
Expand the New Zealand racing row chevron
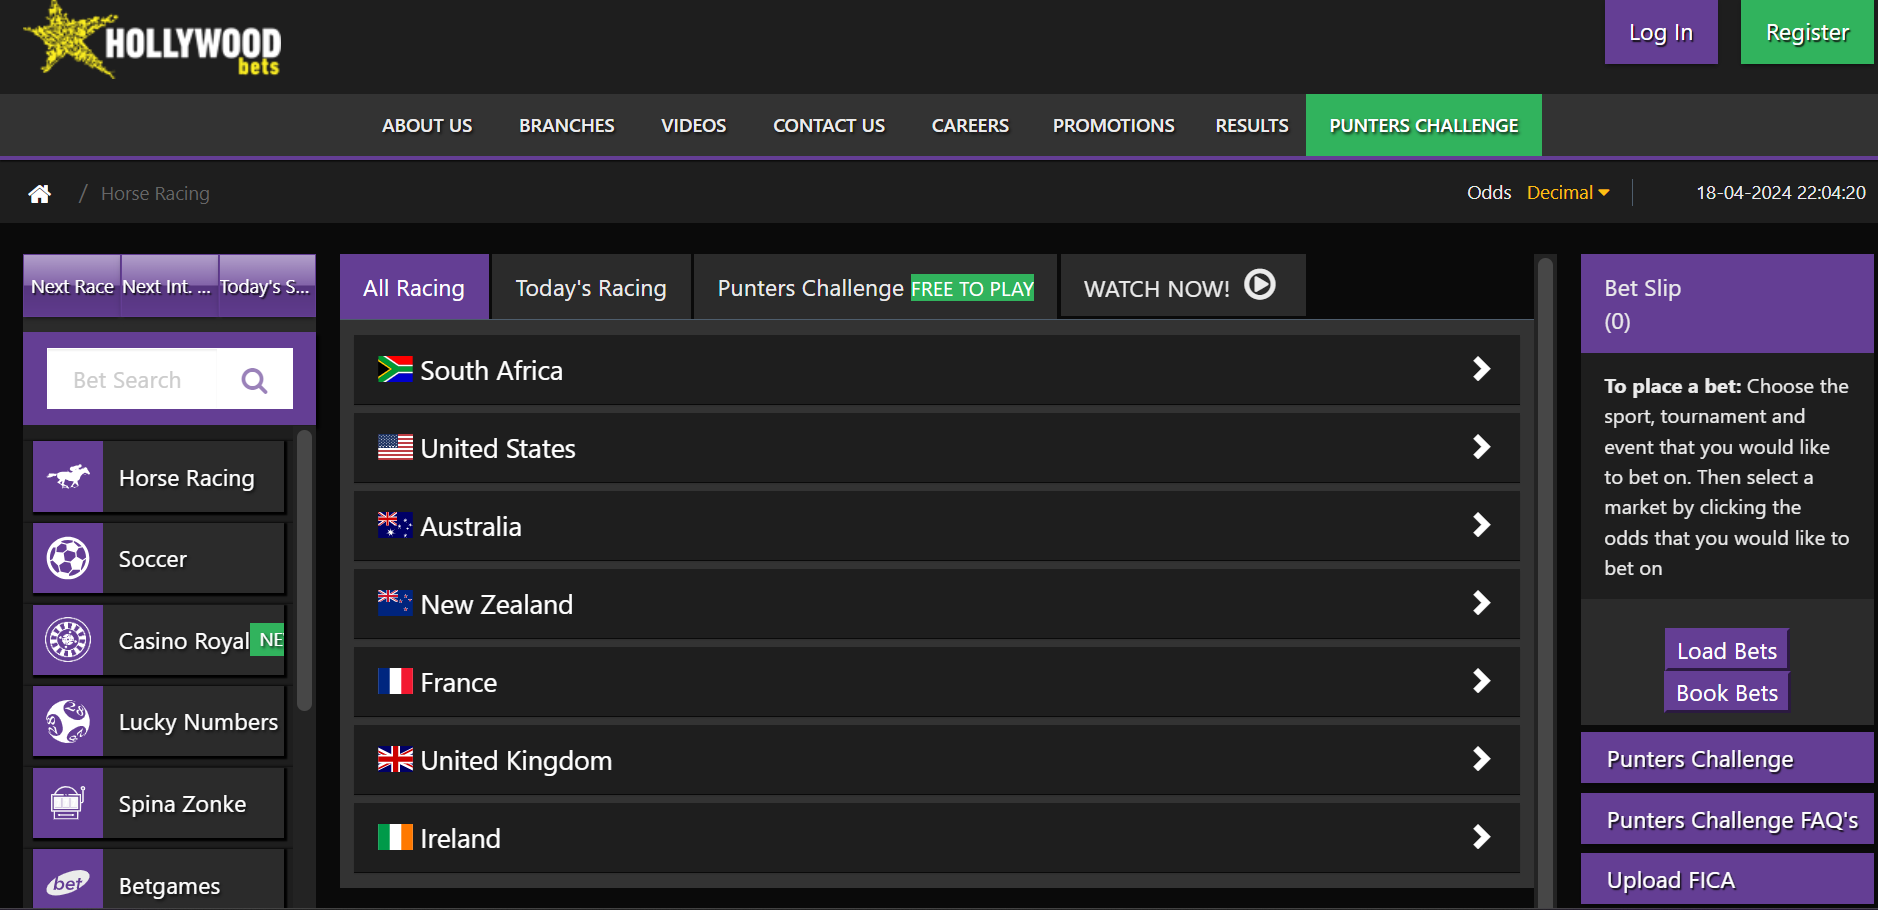[1482, 603]
